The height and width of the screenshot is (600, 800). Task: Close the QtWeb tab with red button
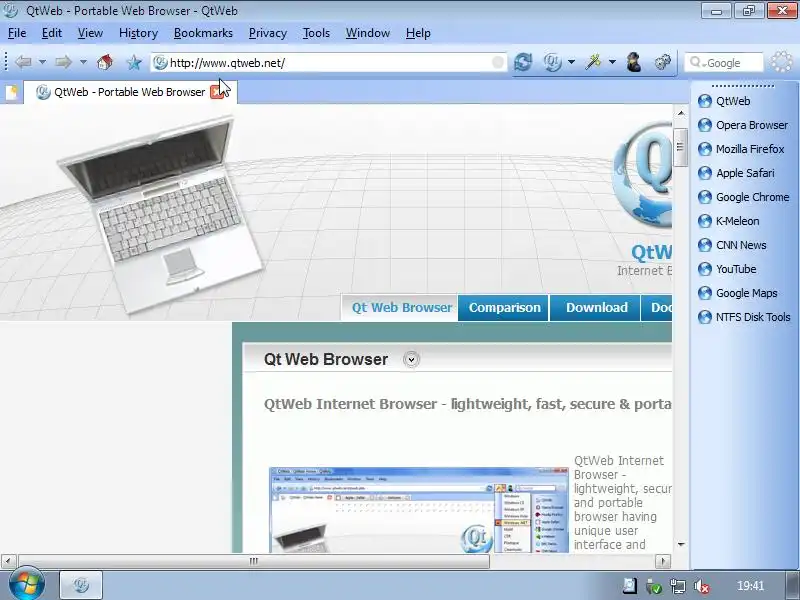tap(217, 92)
